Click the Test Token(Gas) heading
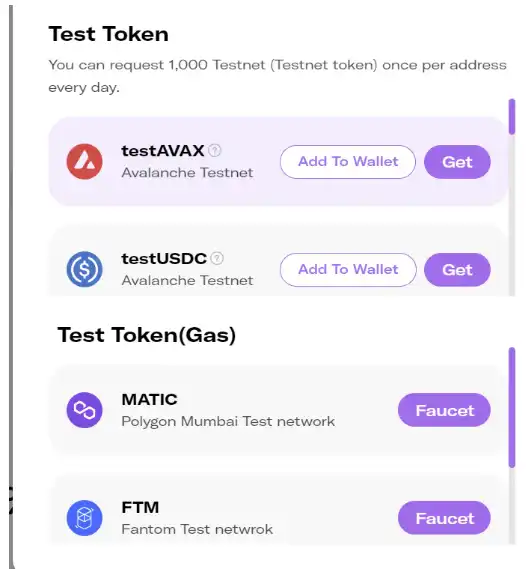Screen dimensions: 526x569 click(147, 335)
